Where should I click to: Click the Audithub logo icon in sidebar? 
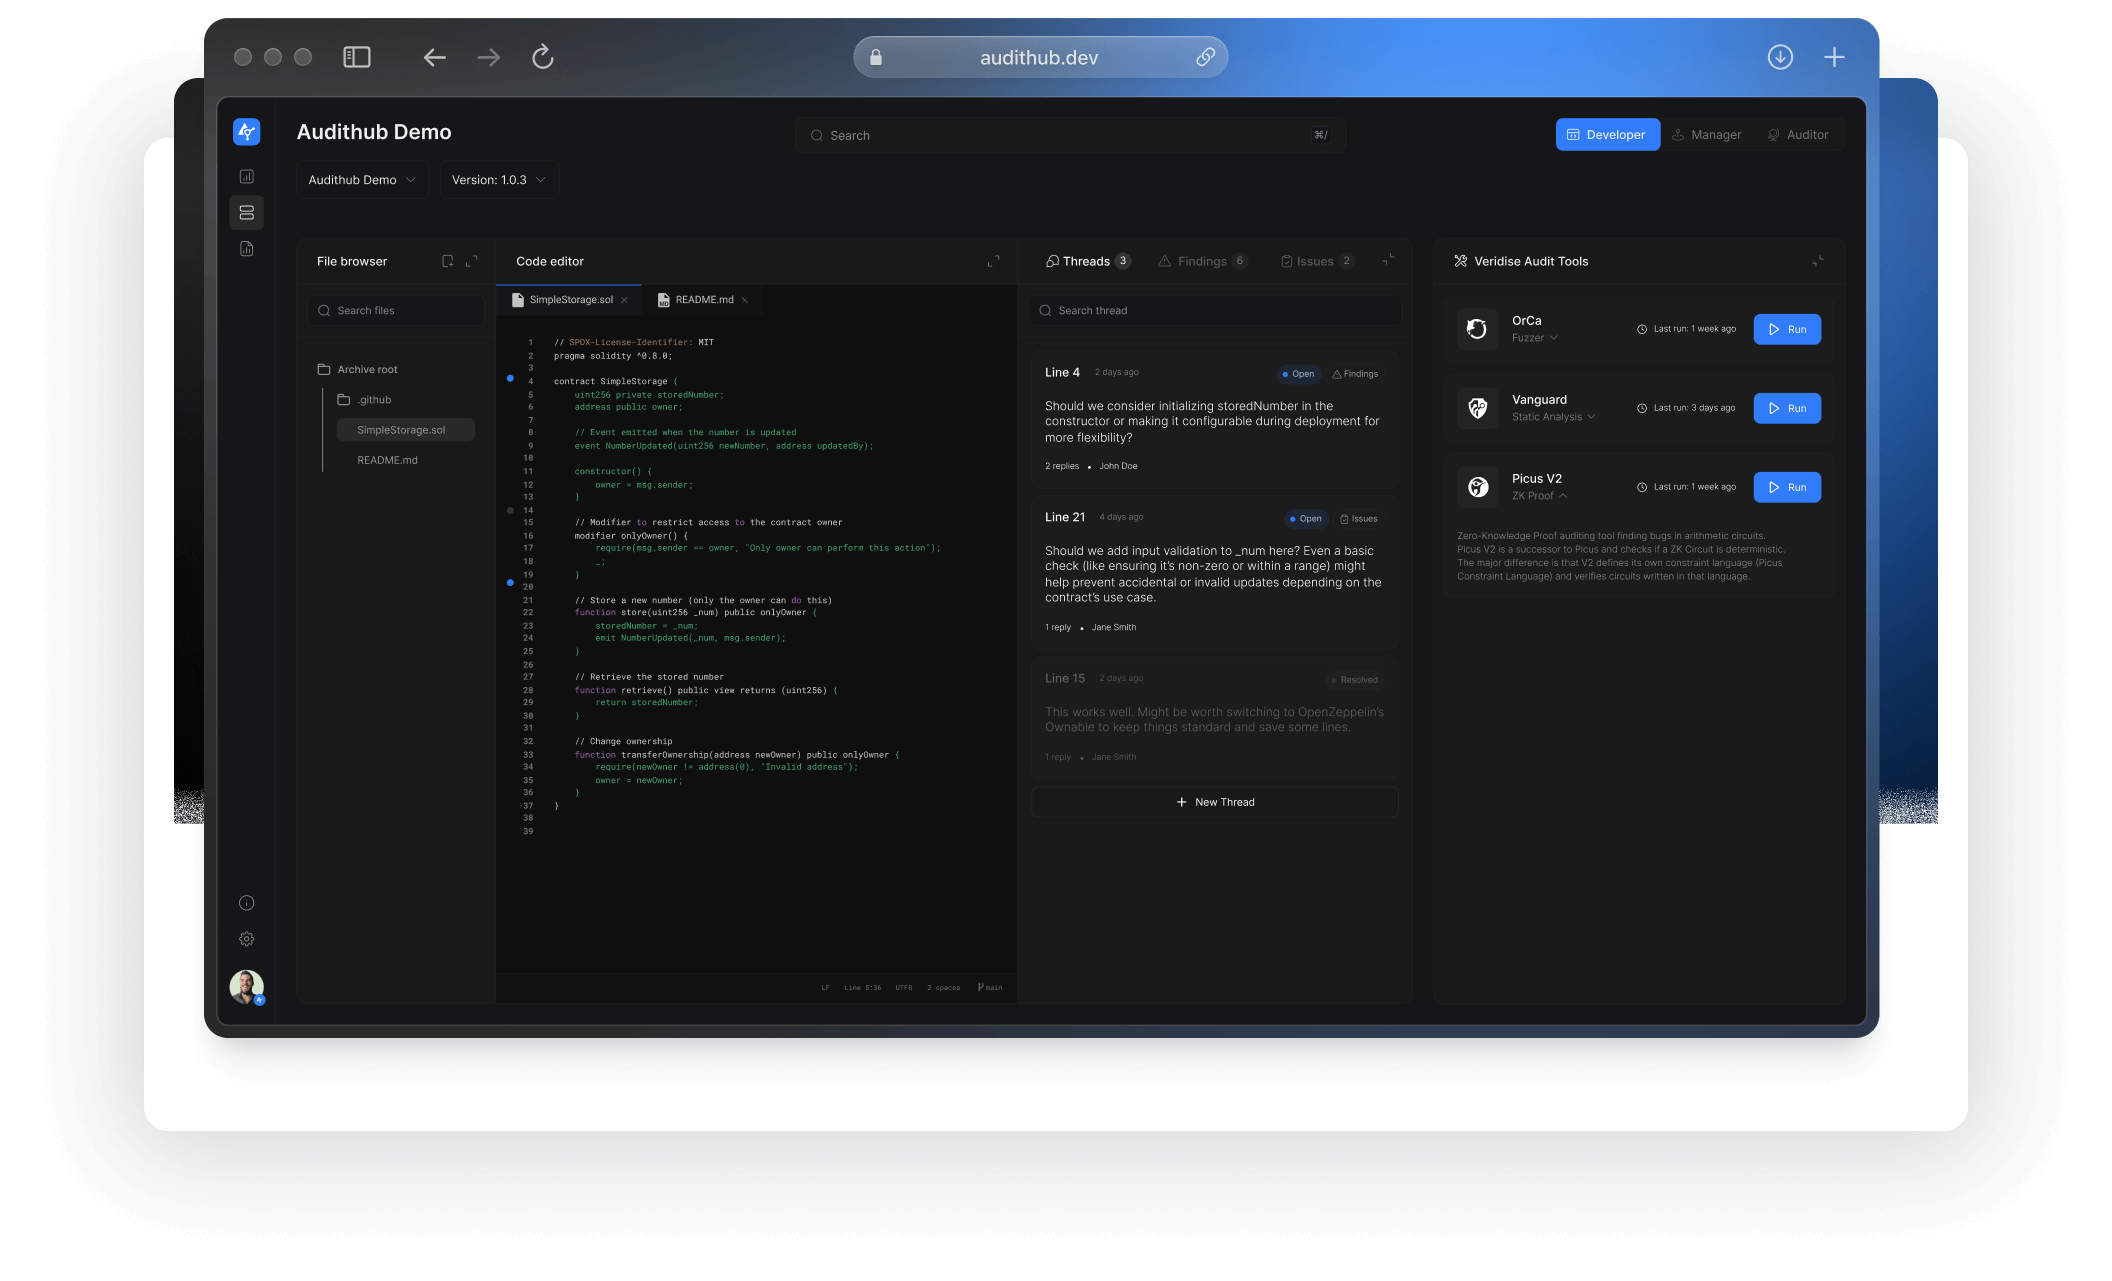[246, 132]
